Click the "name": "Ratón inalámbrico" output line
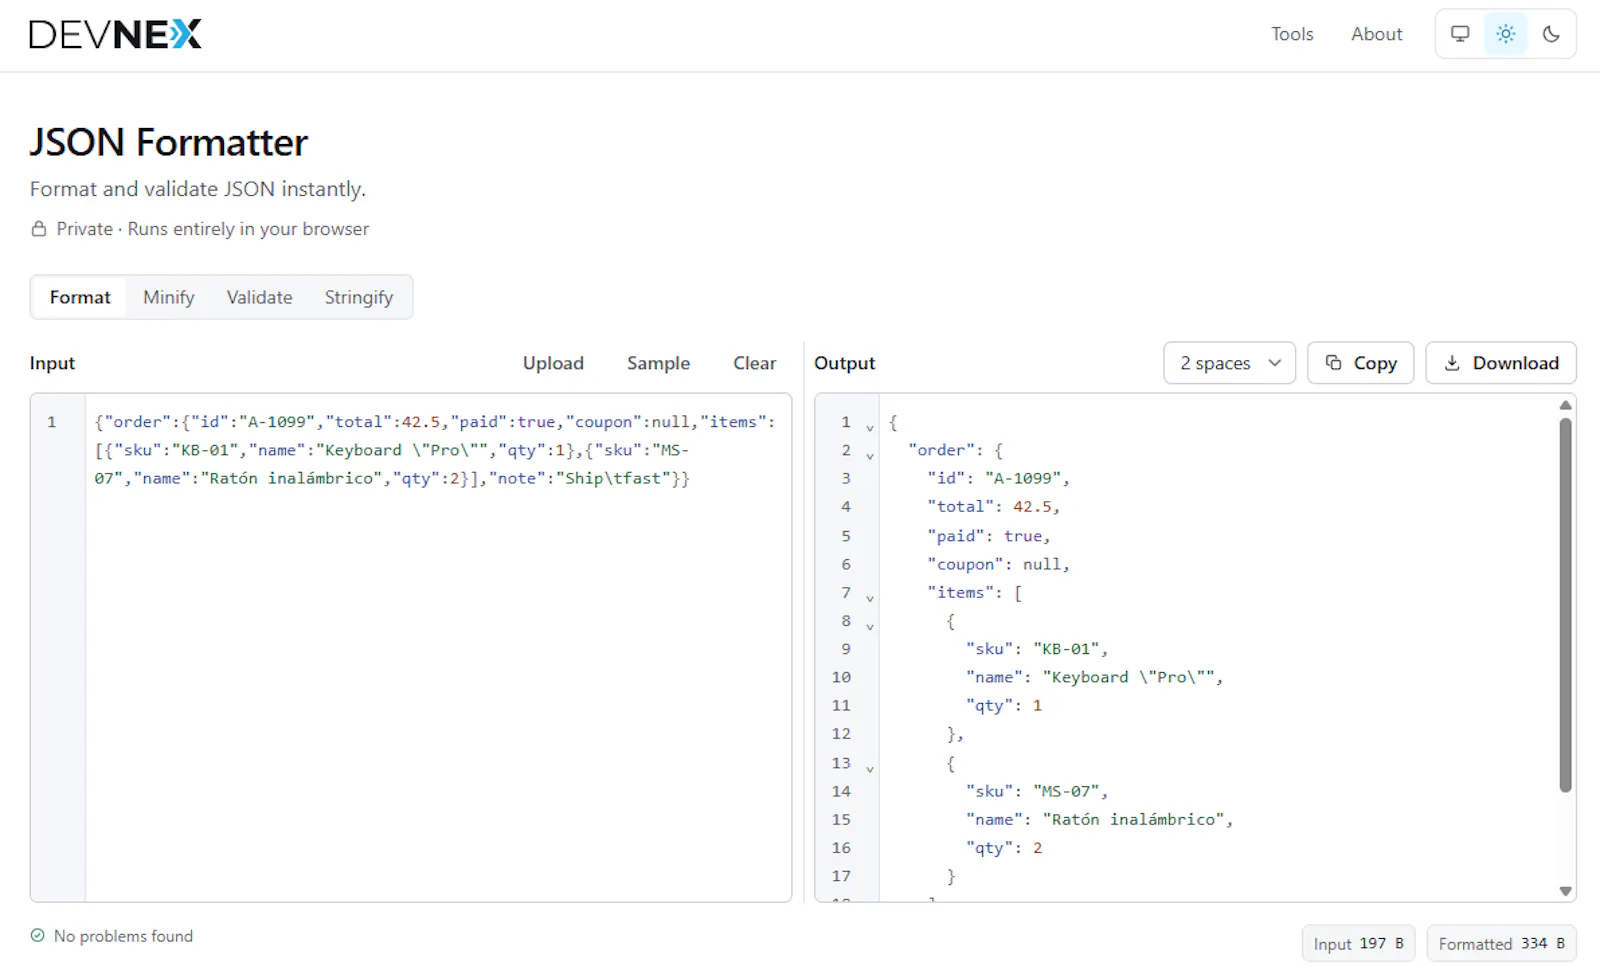 point(1099,819)
